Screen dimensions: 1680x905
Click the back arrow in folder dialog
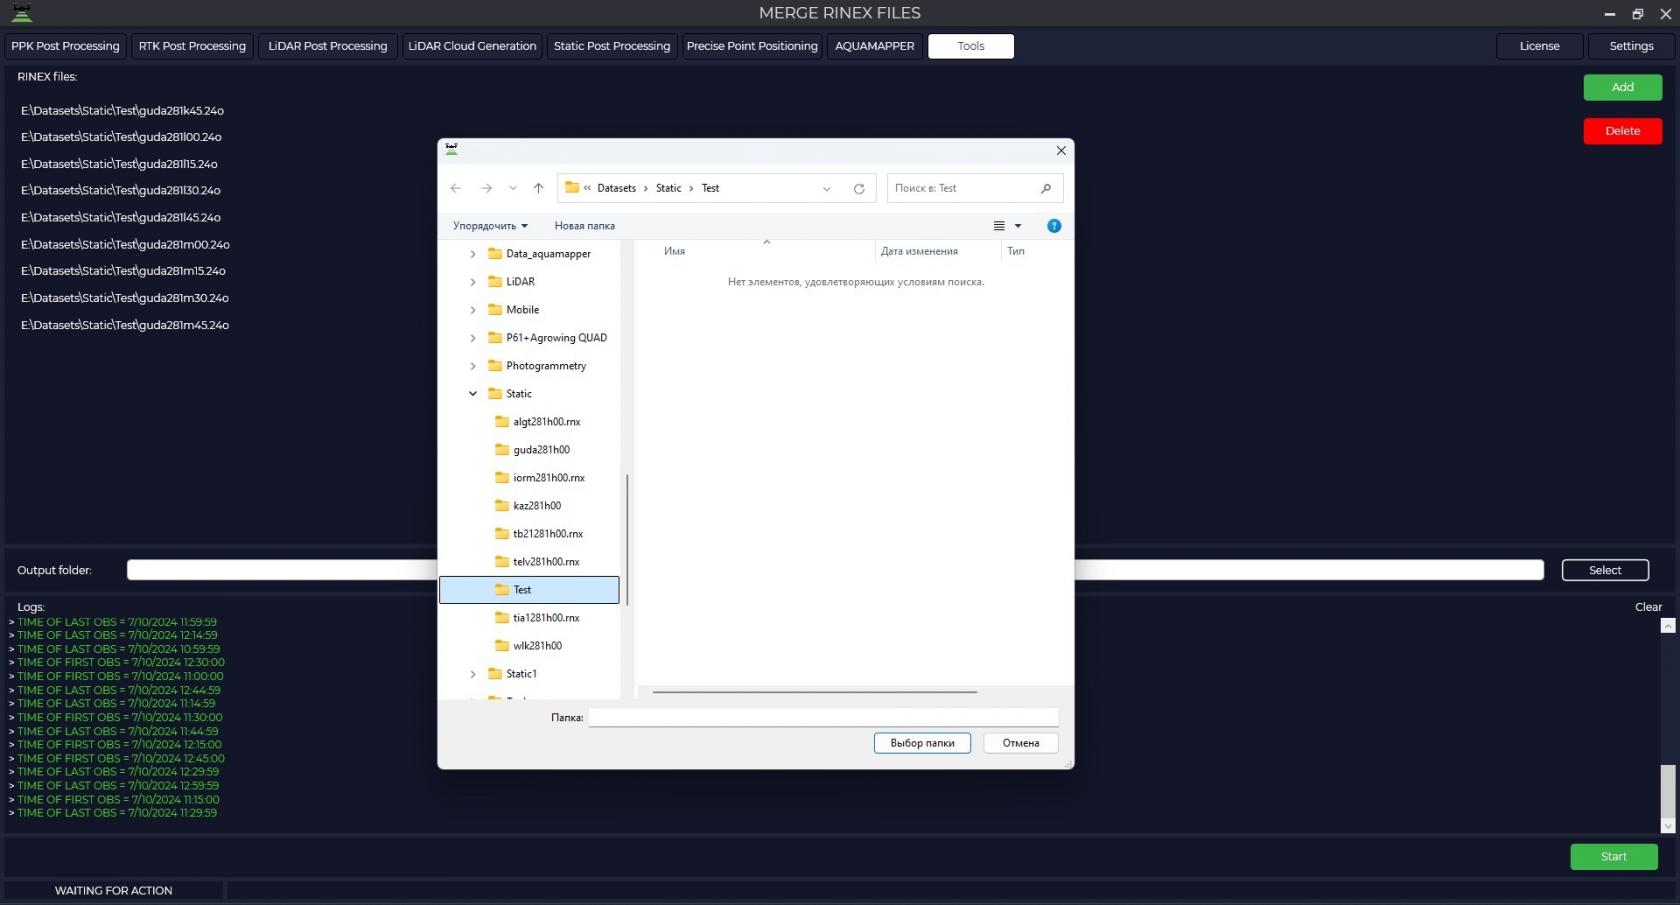point(456,188)
